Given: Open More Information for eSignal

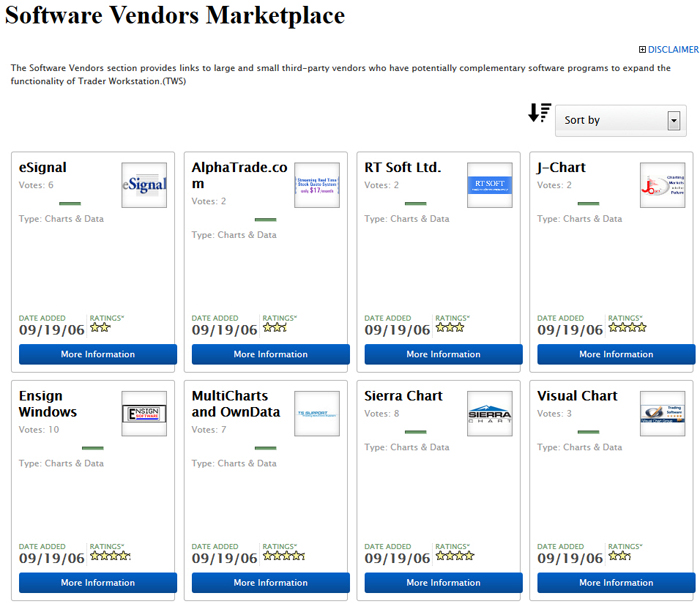Looking at the screenshot, I should click(98, 354).
